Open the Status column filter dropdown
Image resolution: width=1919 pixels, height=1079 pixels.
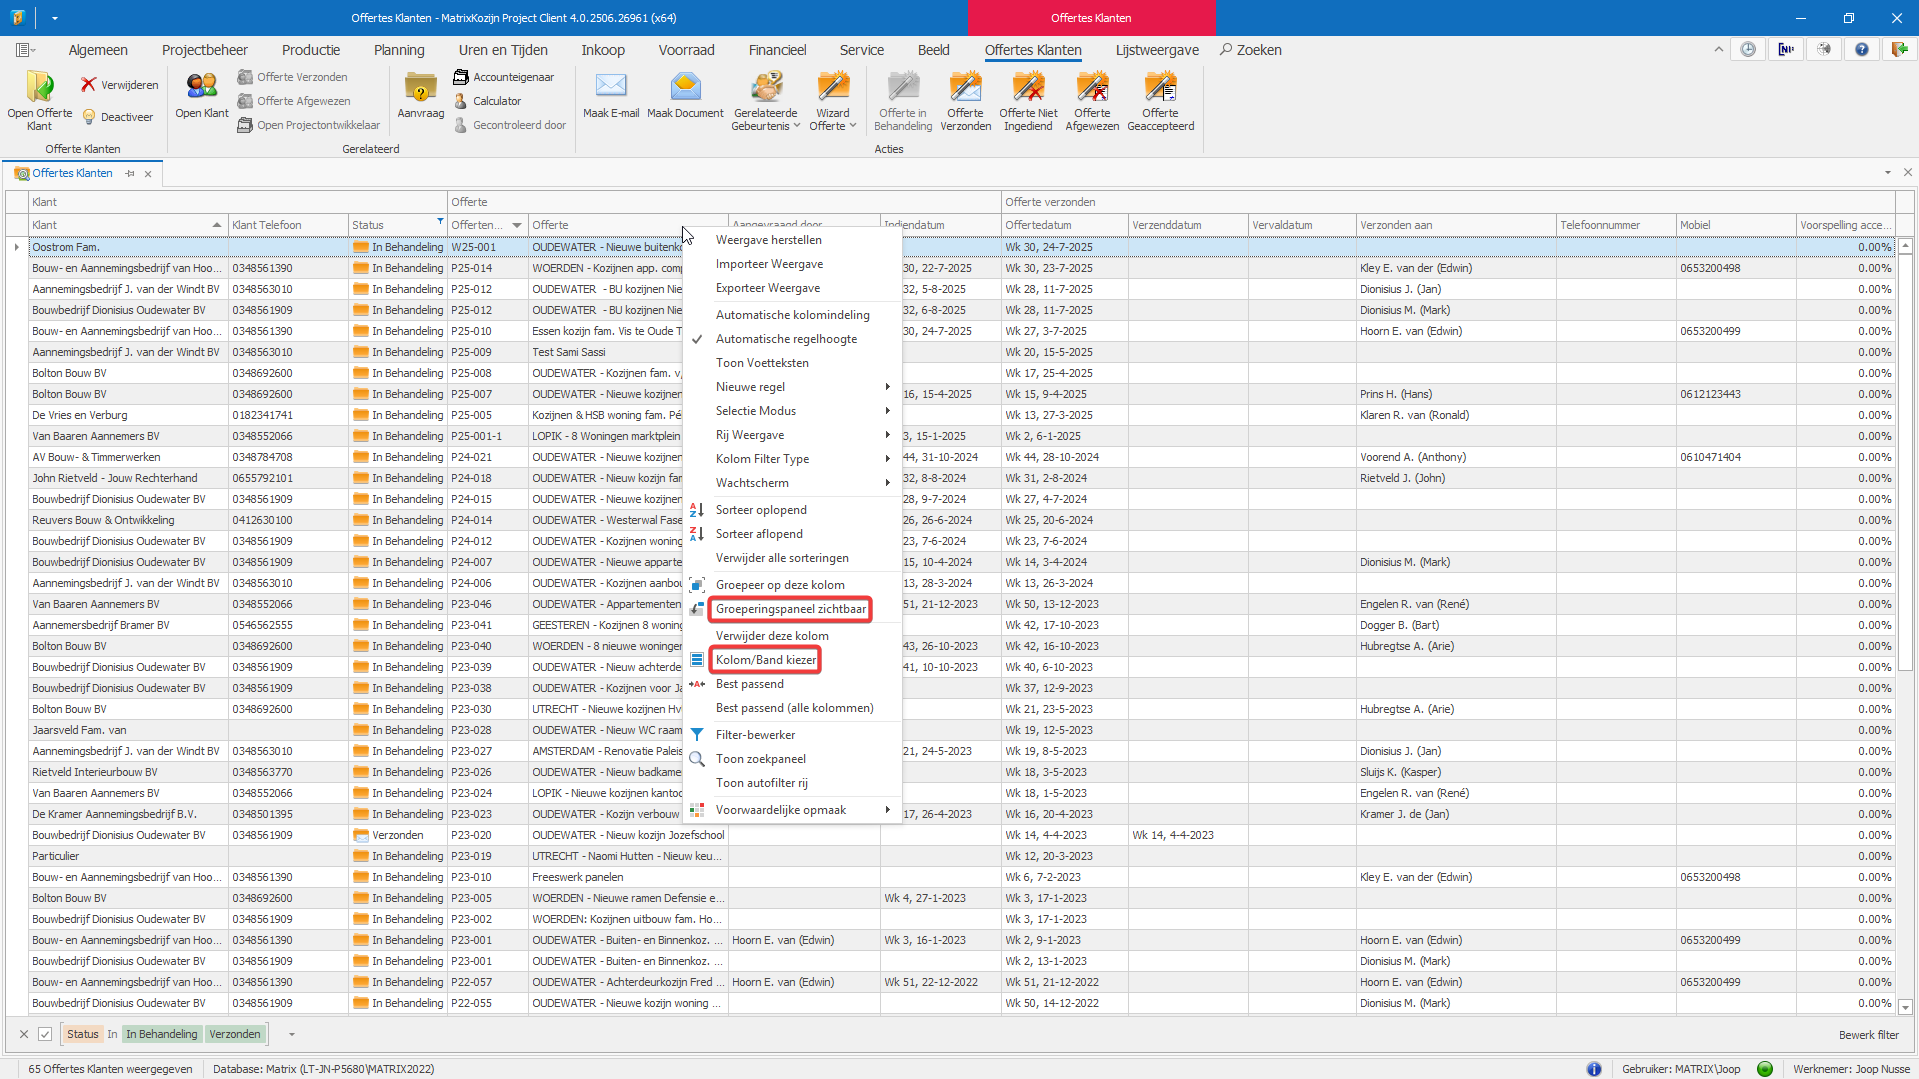pyautogui.click(x=440, y=222)
